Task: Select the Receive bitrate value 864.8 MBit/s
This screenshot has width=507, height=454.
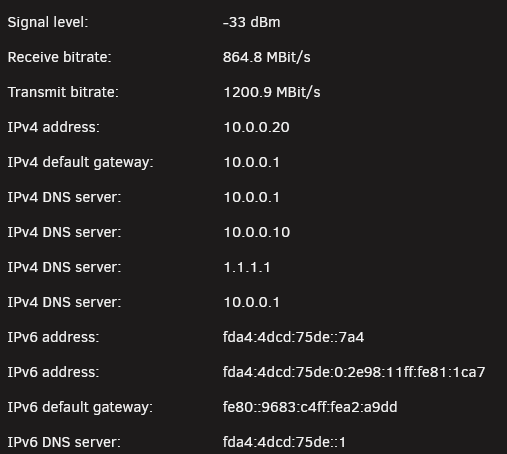Action: pyautogui.click(x=267, y=57)
